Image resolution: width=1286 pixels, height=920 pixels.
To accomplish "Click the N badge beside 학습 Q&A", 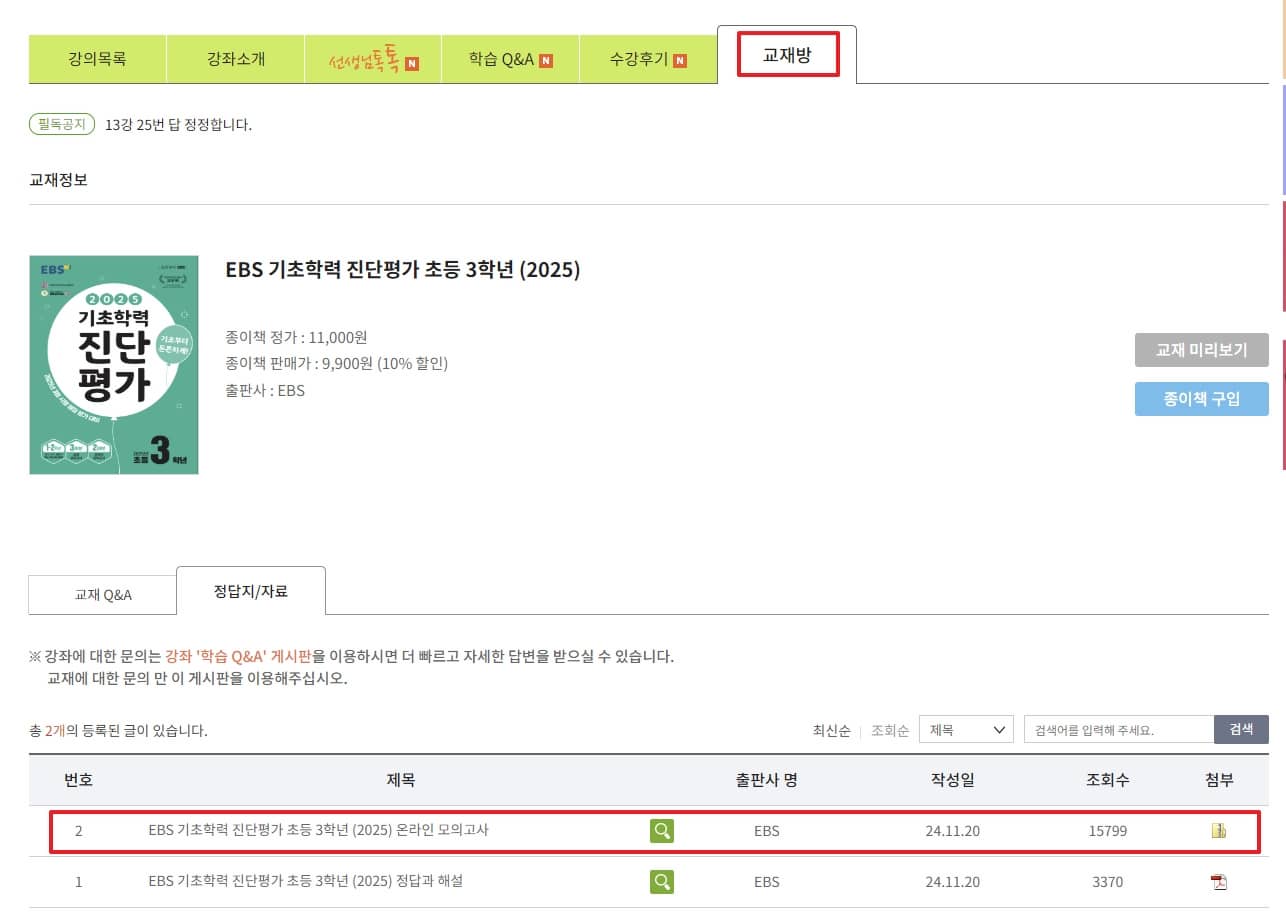I will click(546, 60).
